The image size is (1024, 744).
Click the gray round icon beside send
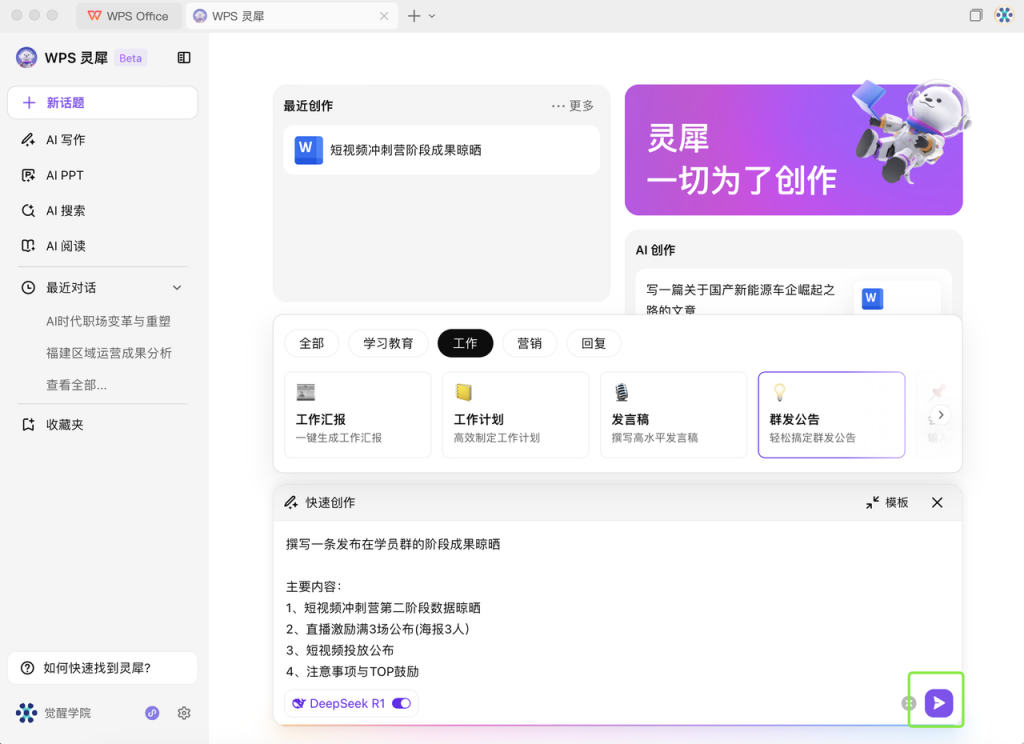pyautogui.click(x=908, y=704)
